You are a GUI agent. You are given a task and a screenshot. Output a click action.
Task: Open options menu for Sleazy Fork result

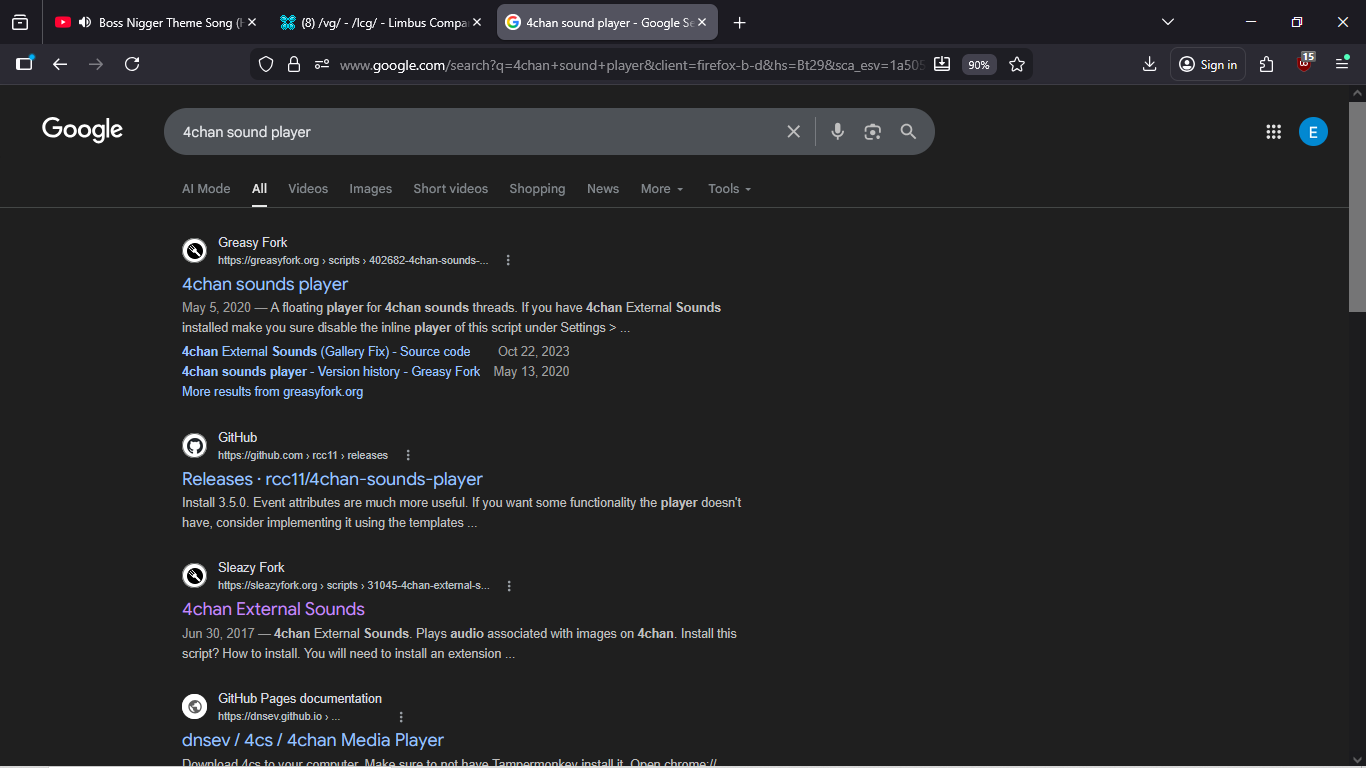pos(509,586)
